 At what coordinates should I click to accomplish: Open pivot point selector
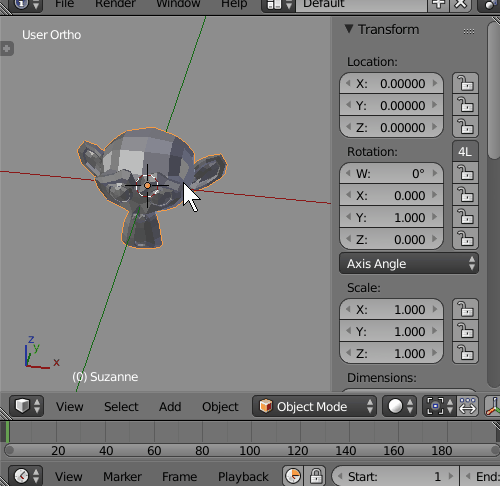point(439,406)
